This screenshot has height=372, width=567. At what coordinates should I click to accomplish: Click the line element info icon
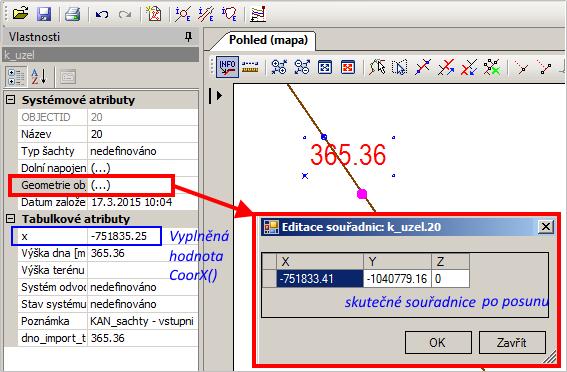pyautogui.click(x=206, y=14)
